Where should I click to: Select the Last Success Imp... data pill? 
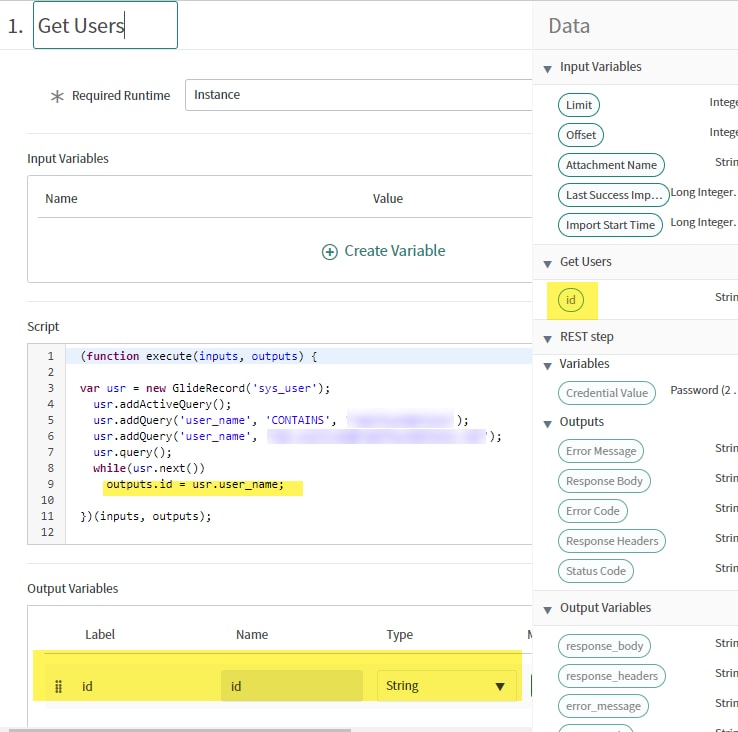click(x=613, y=195)
